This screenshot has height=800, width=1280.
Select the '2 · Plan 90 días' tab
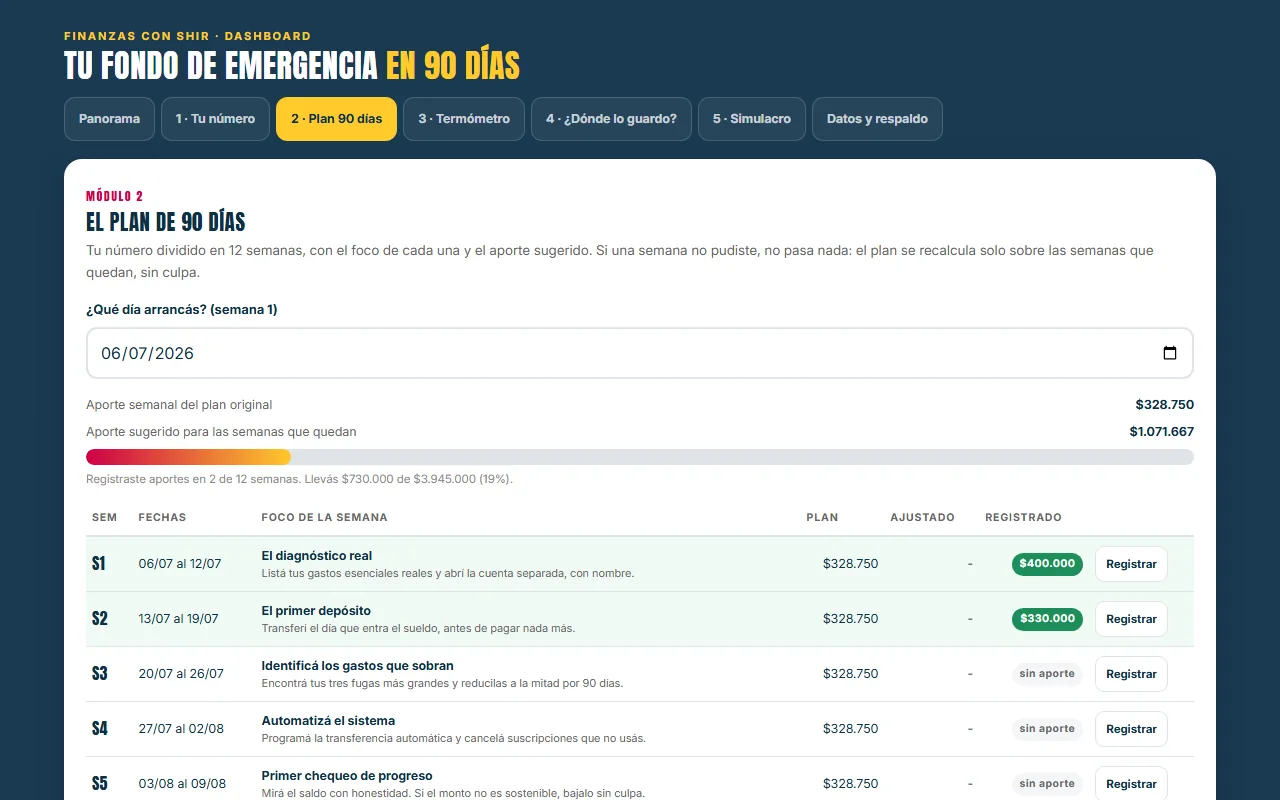click(x=336, y=119)
